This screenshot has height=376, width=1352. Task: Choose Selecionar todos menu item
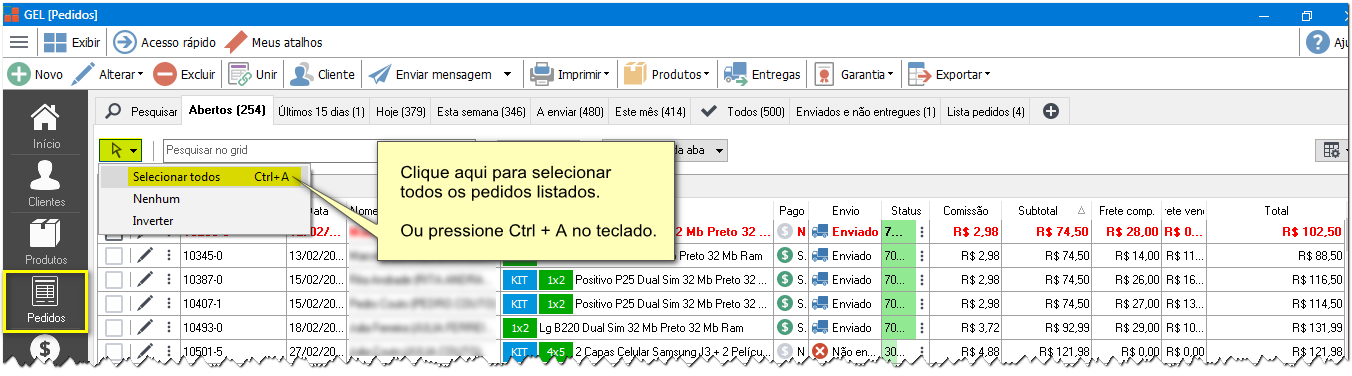click(x=210, y=177)
